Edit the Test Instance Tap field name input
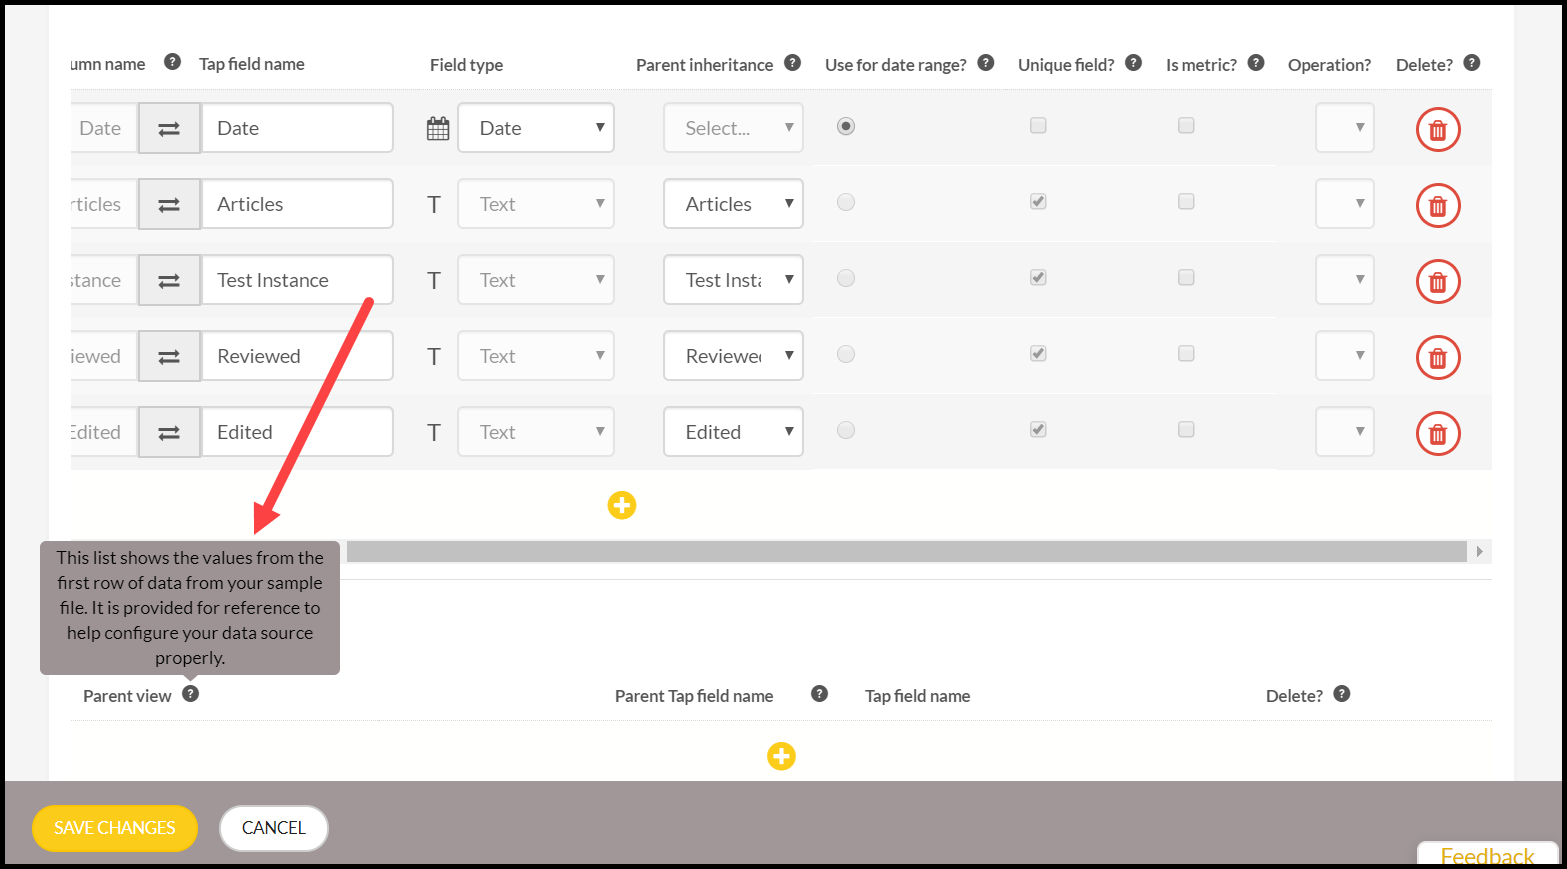1567x869 pixels. pos(298,280)
